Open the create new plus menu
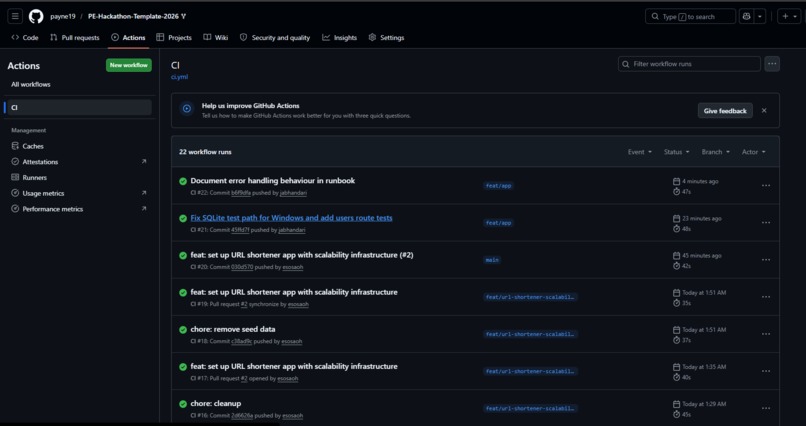The image size is (806, 426). (x=789, y=16)
